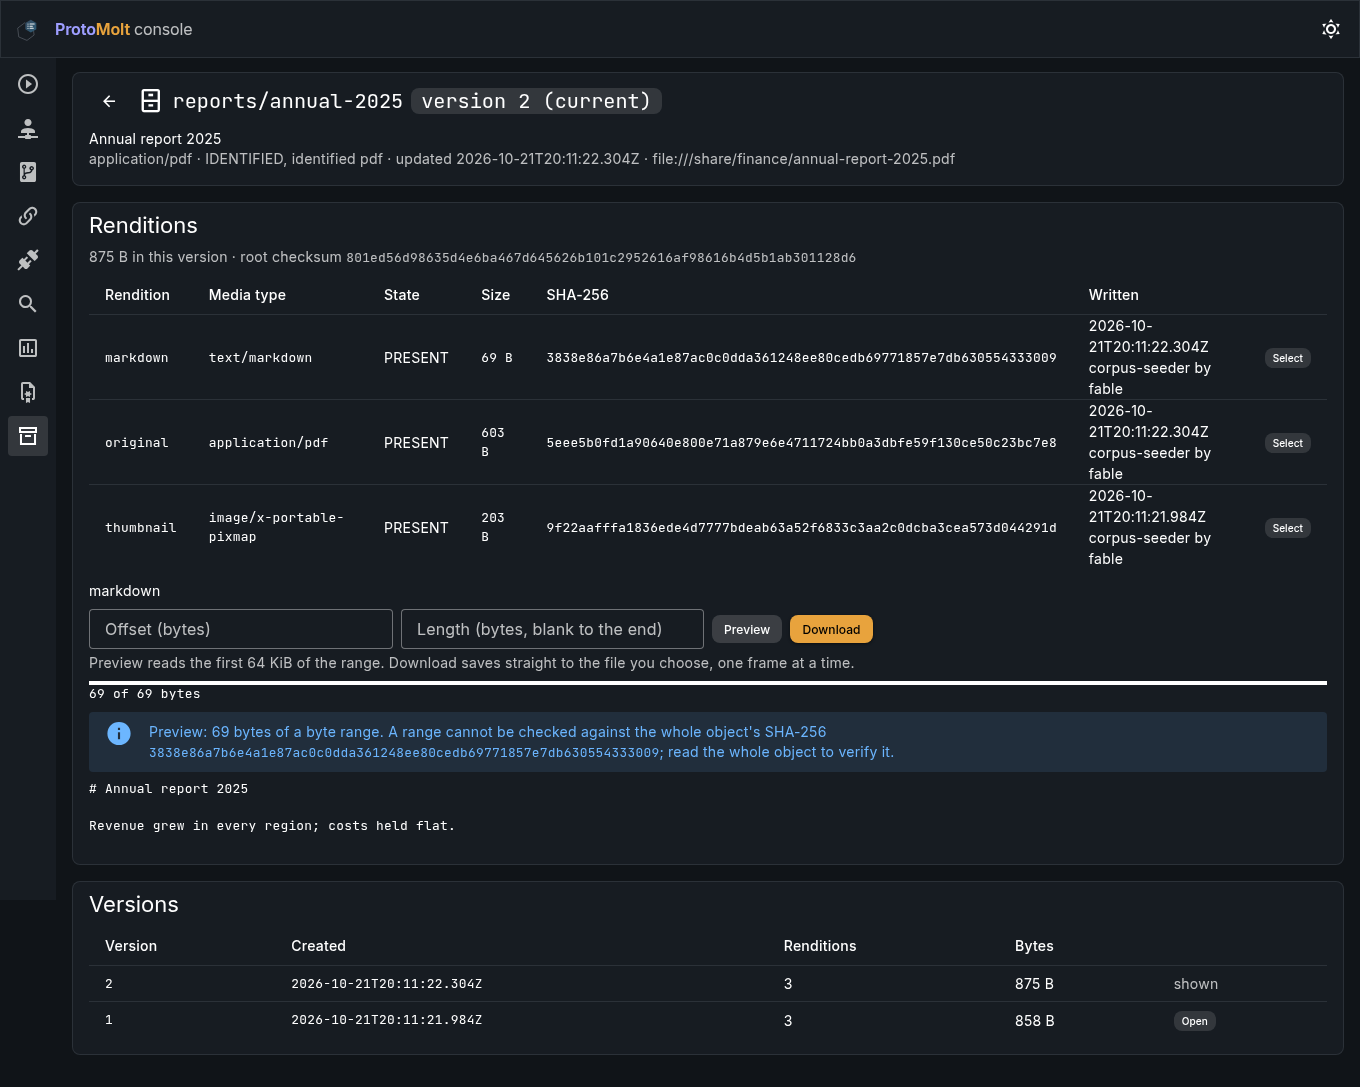Open the bar-chart sidebar icon
The width and height of the screenshot is (1360, 1087).
(x=28, y=348)
